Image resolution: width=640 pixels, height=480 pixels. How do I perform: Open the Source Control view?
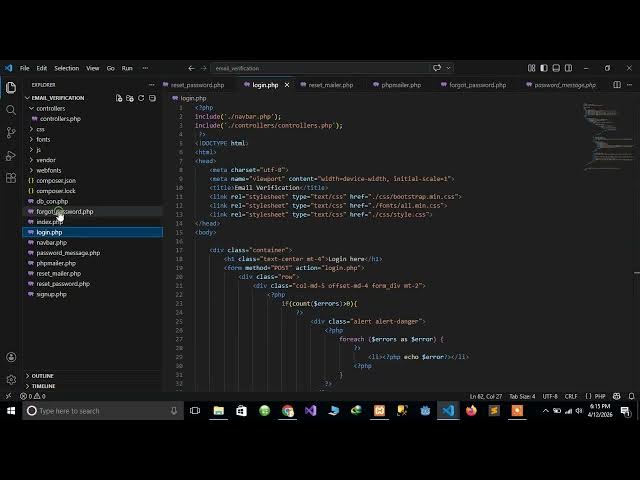tap(11, 133)
